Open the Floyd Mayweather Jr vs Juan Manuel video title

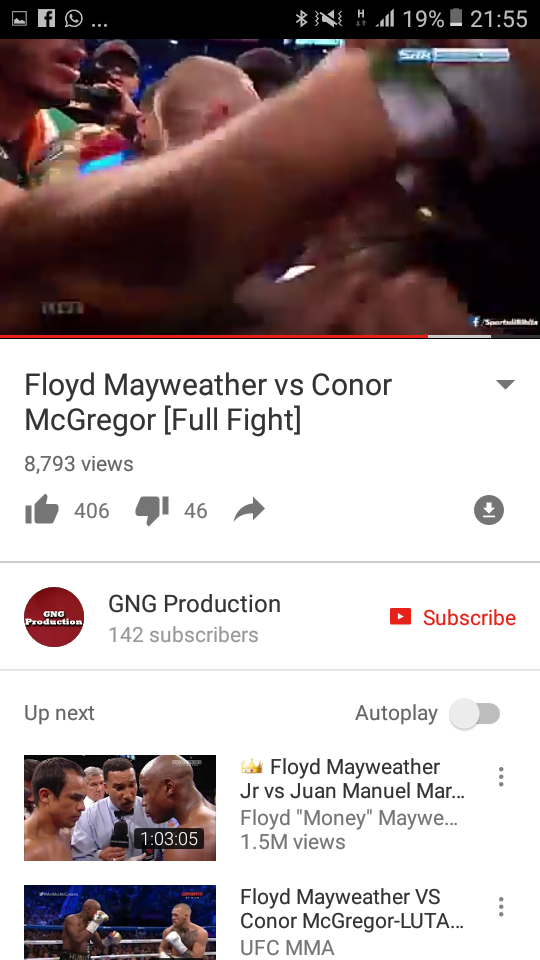coord(353,778)
